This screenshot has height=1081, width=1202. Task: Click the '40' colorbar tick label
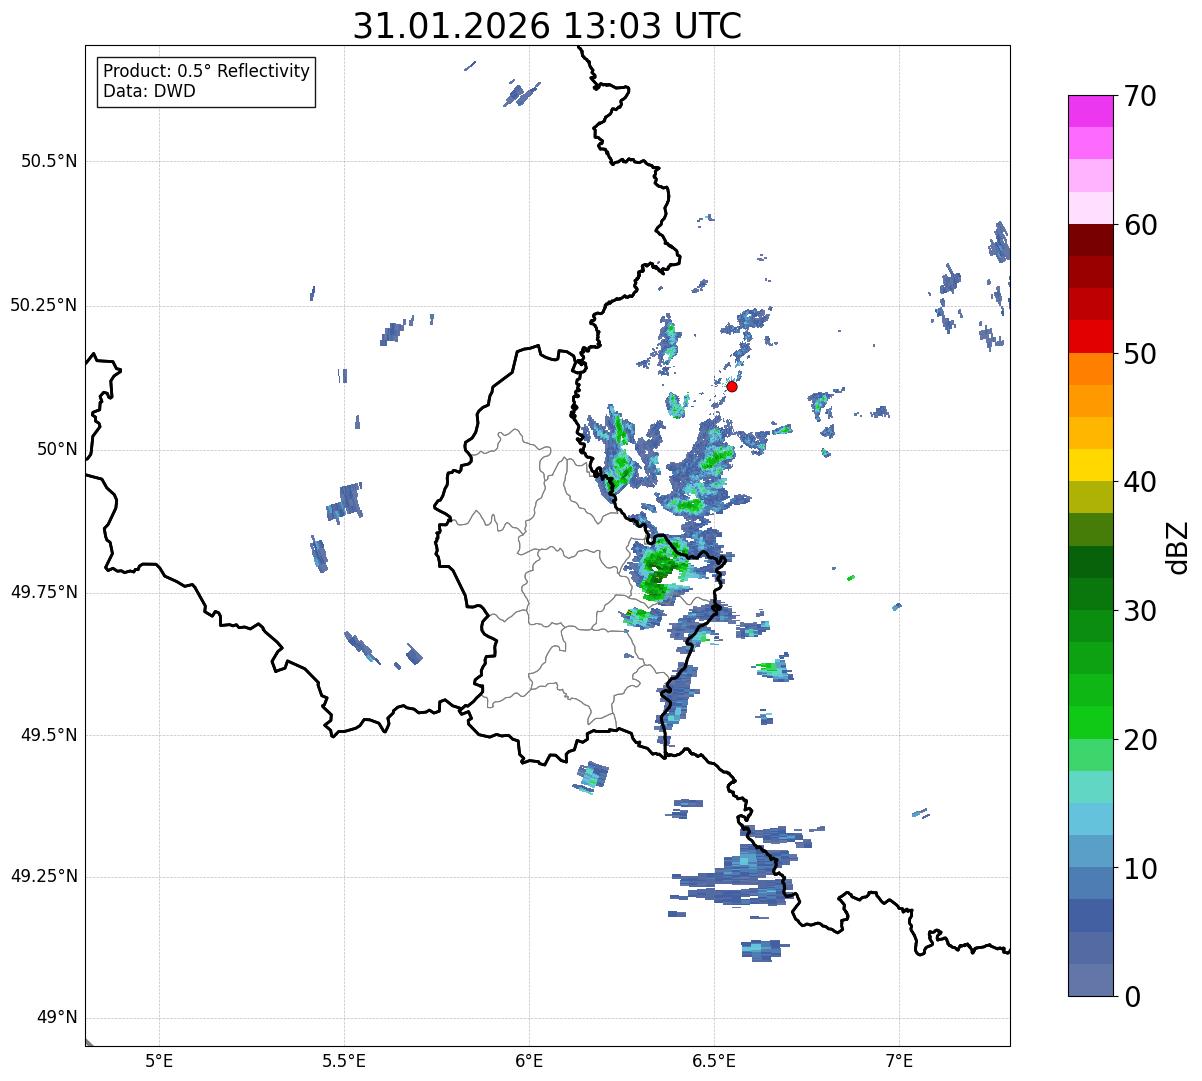(1140, 483)
